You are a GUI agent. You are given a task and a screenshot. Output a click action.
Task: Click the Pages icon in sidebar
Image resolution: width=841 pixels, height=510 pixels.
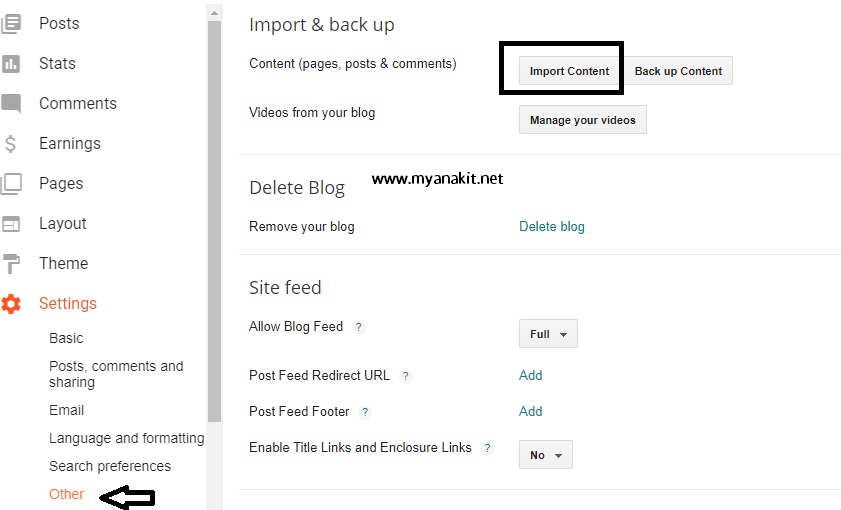[x=11, y=183]
